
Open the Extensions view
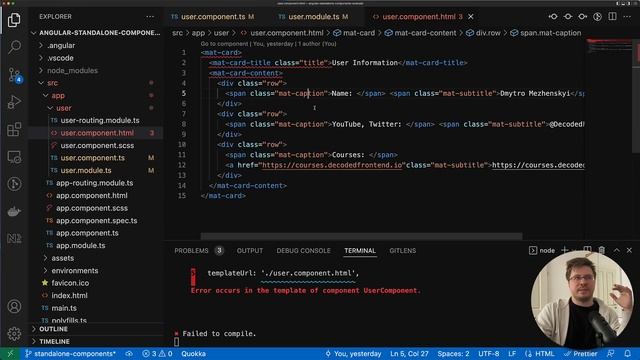pyautogui.click(x=14, y=129)
